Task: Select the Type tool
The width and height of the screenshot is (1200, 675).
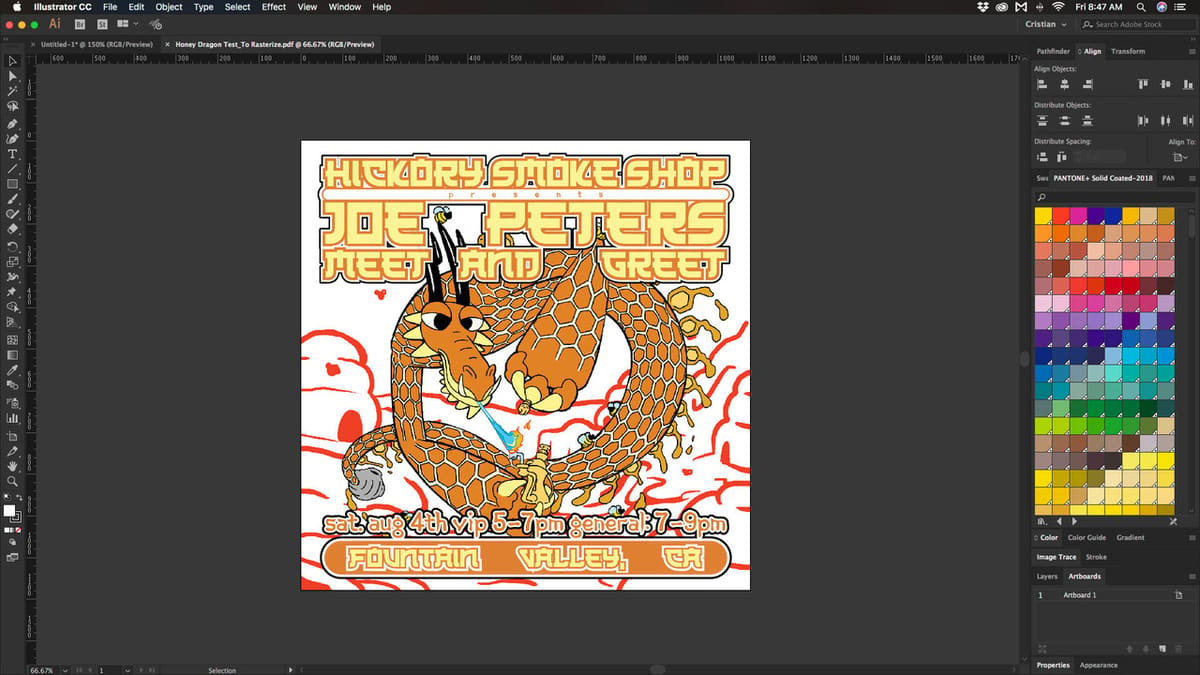Action: (12, 154)
